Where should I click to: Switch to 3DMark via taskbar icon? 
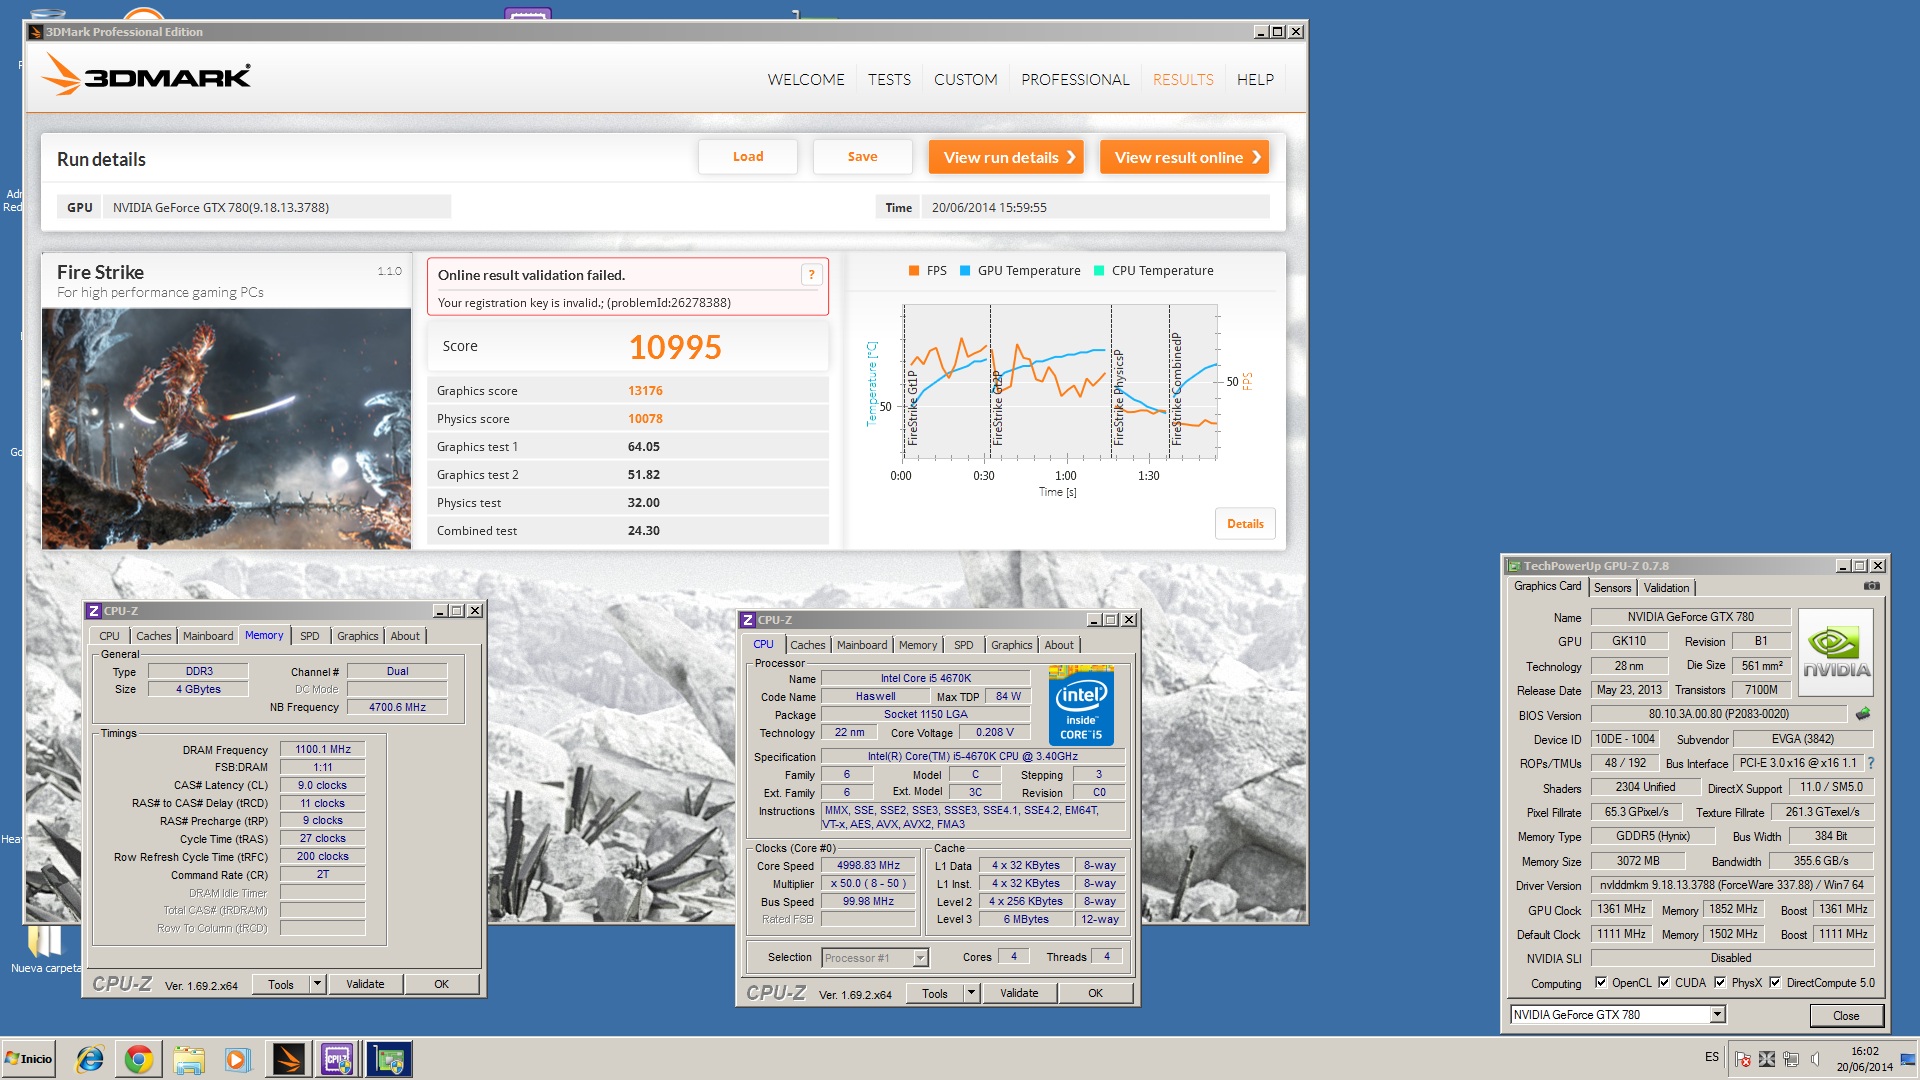289,1059
